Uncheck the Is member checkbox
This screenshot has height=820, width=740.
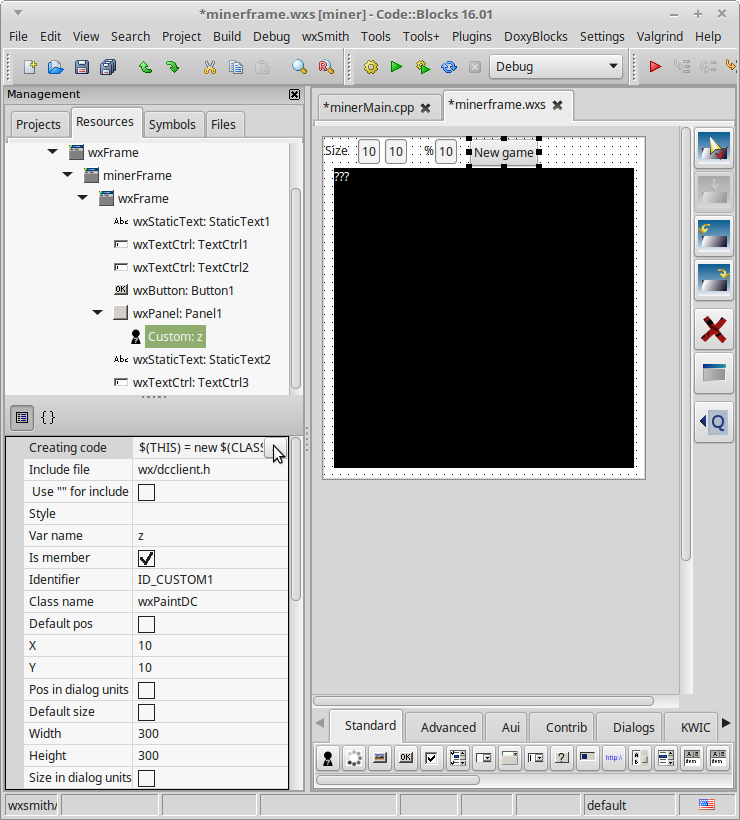pos(146,558)
